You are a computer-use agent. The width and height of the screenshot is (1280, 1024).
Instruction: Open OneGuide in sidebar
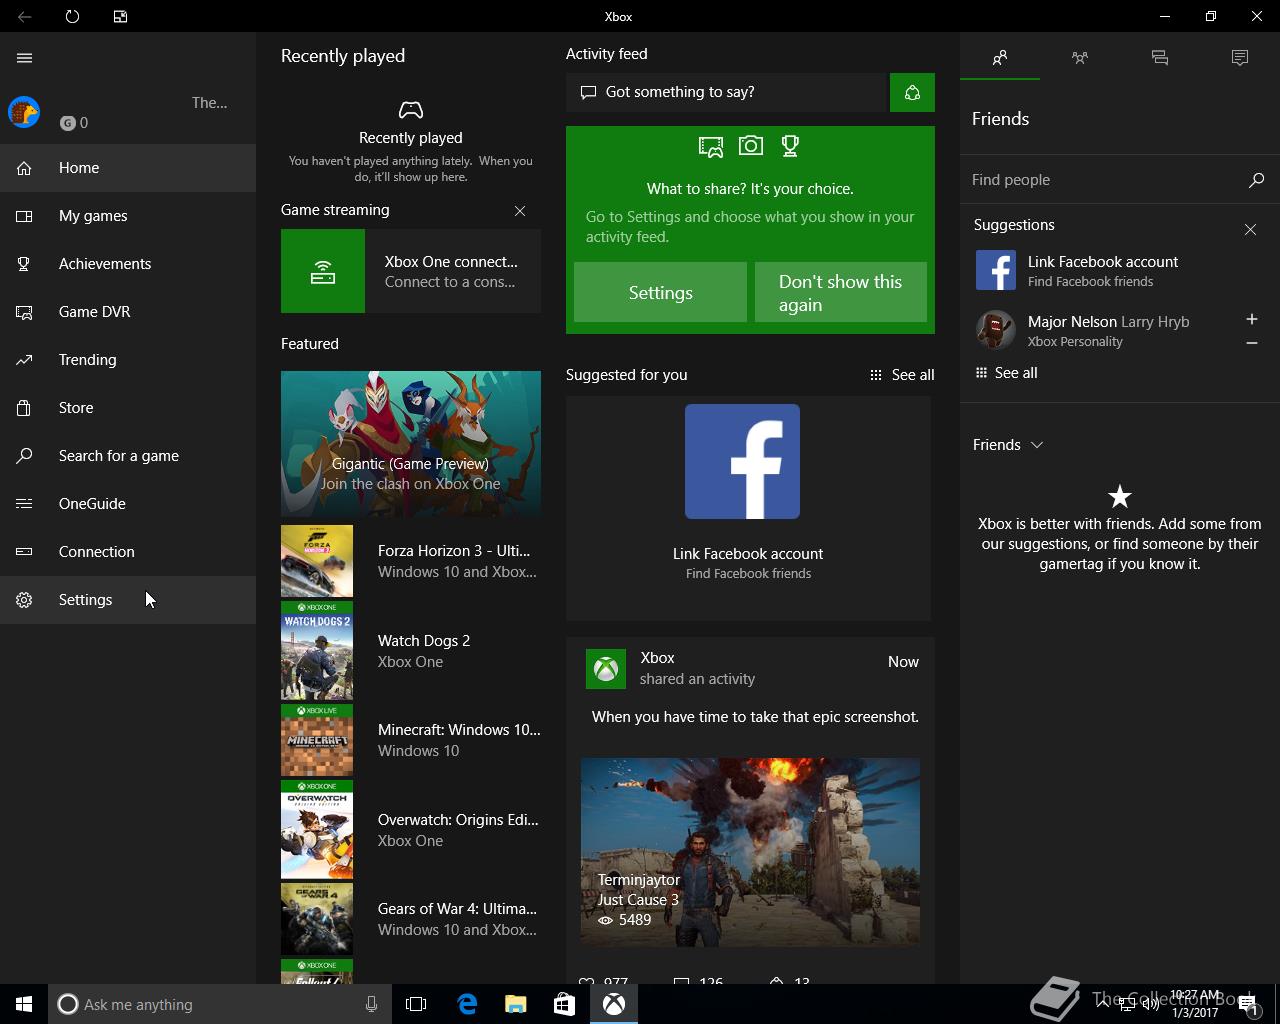click(x=128, y=504)
